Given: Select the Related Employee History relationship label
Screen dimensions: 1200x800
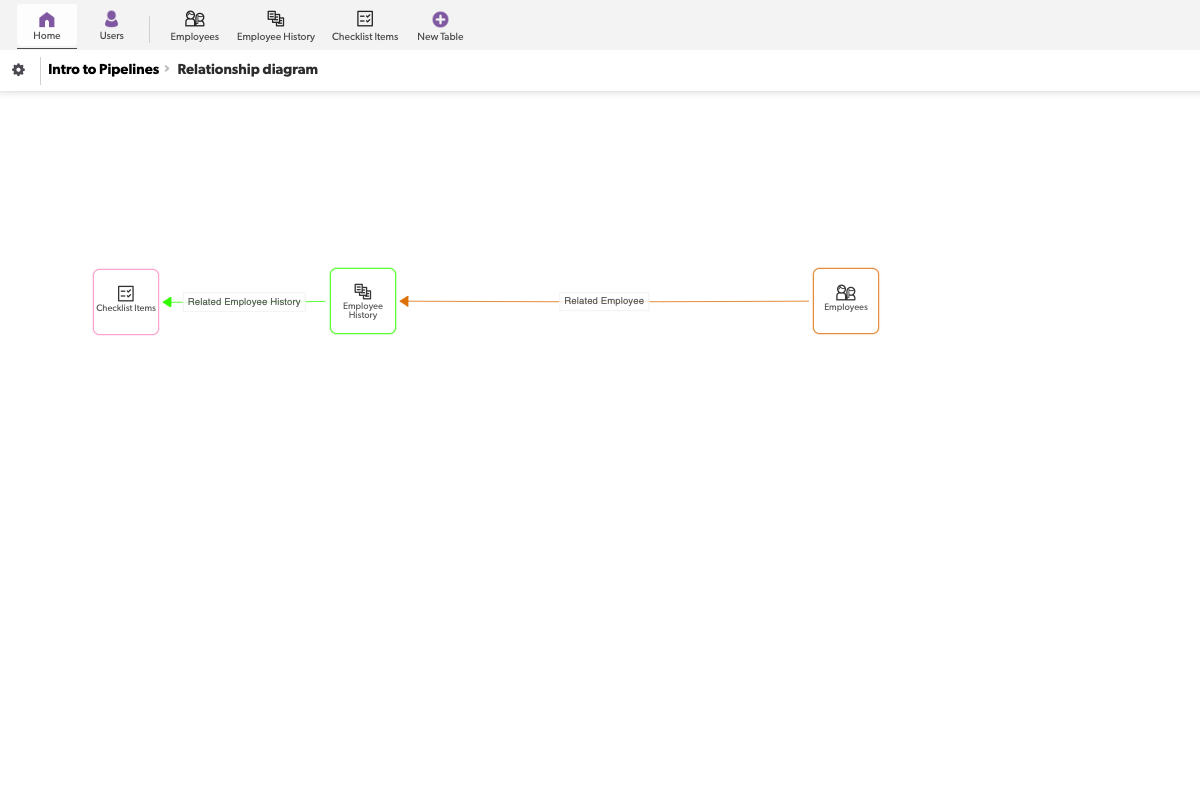Looking at the screenshot, I should click(244, 302).
